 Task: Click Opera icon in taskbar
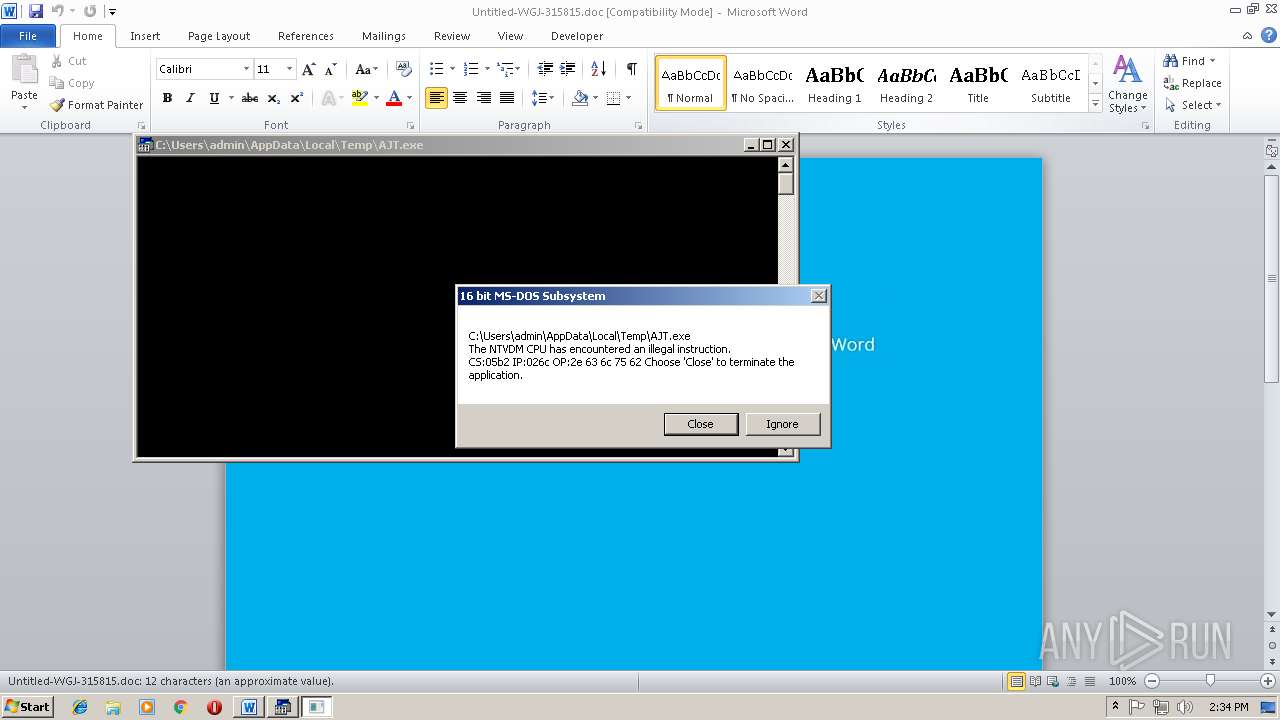(214, 707)
